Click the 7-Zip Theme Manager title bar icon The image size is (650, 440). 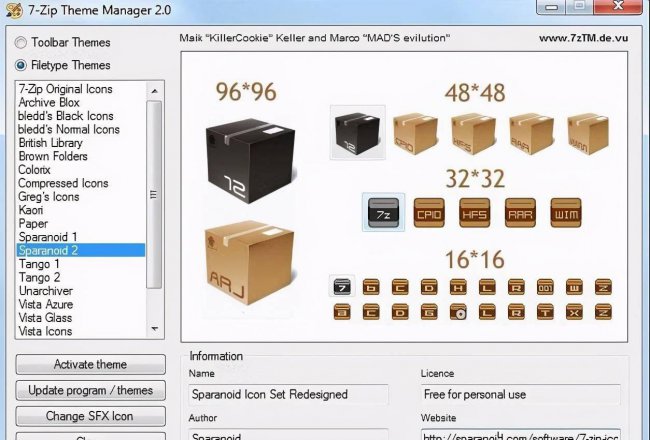14,10
